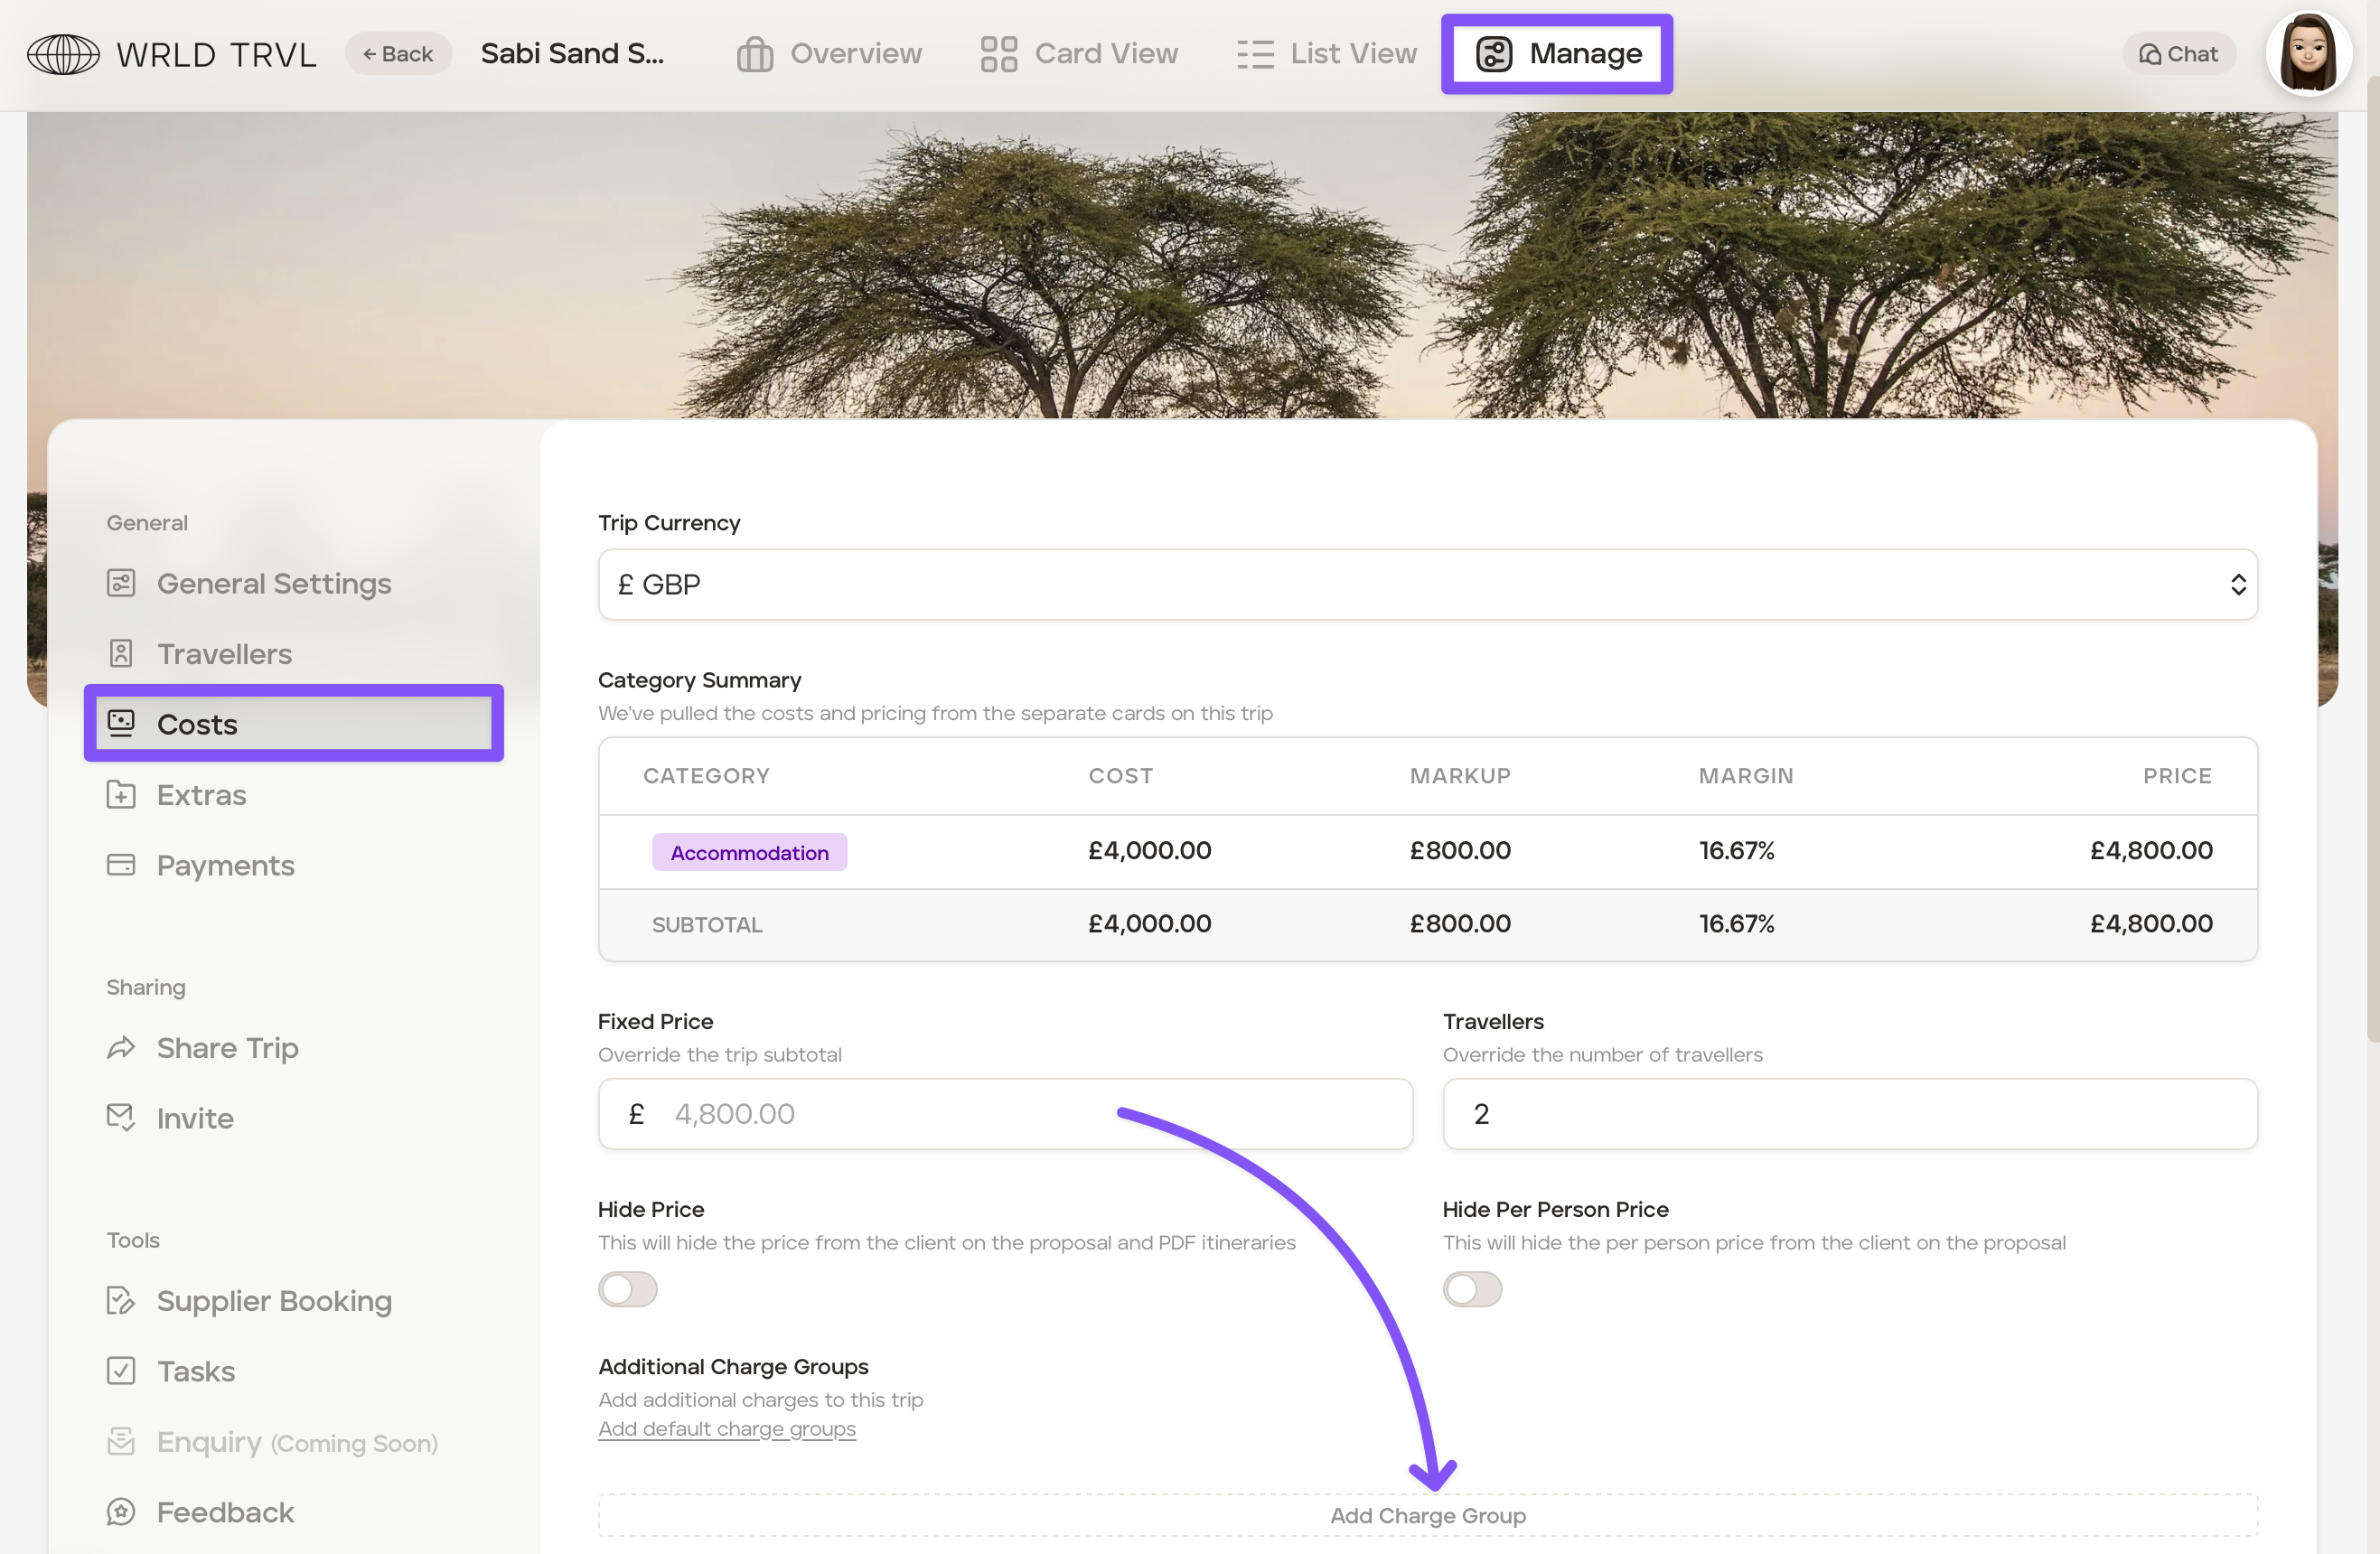Click the Back button
The height and width of the screenshot is (1554, 2380).
(x=398, y=54)
